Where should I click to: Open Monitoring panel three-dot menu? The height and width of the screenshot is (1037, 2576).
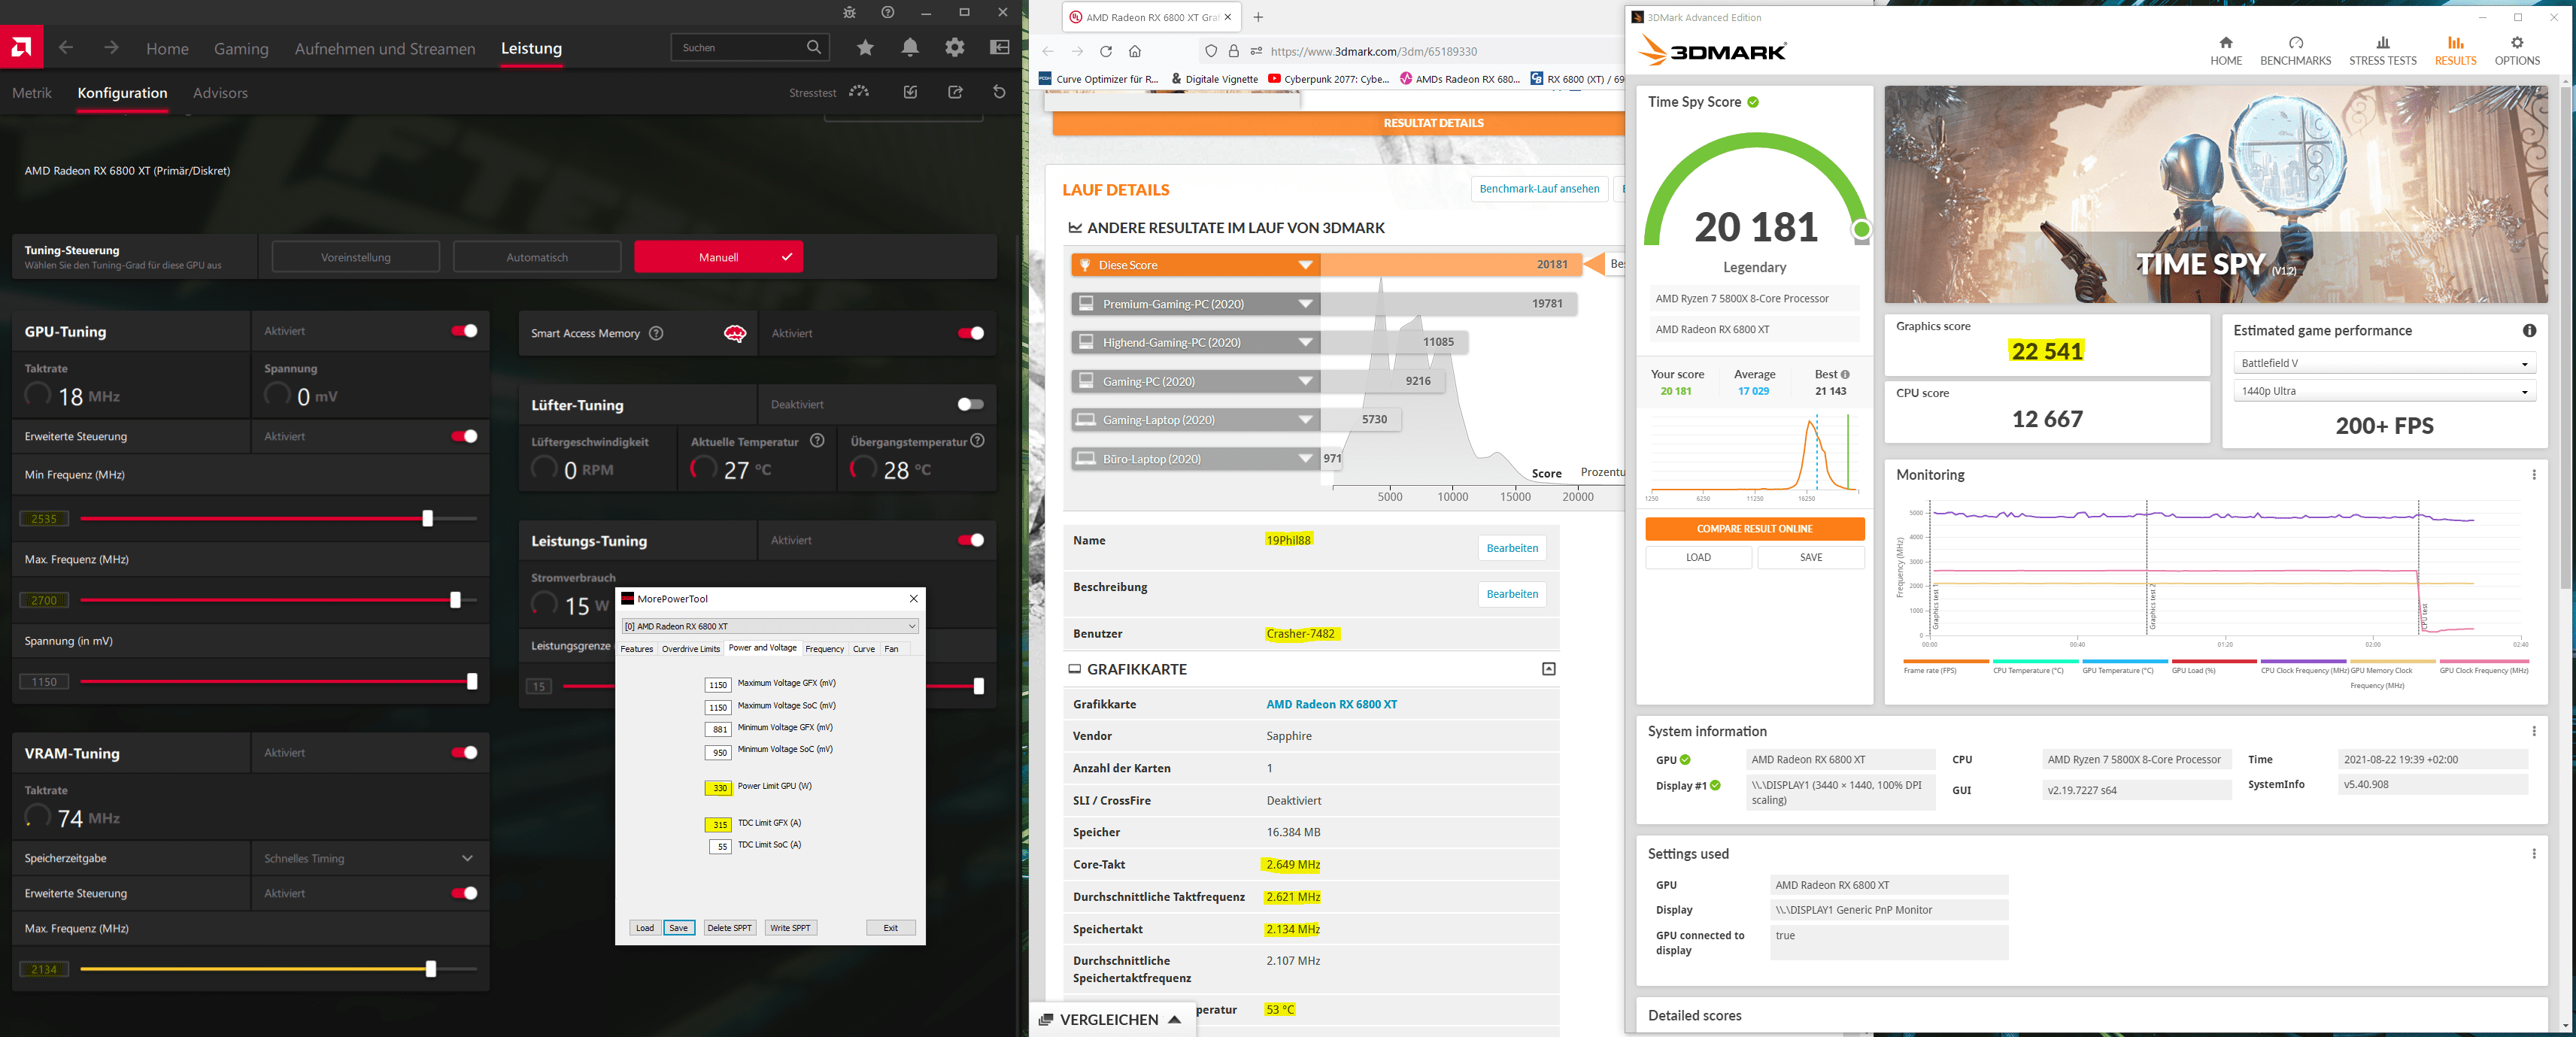pos(2533,475)
